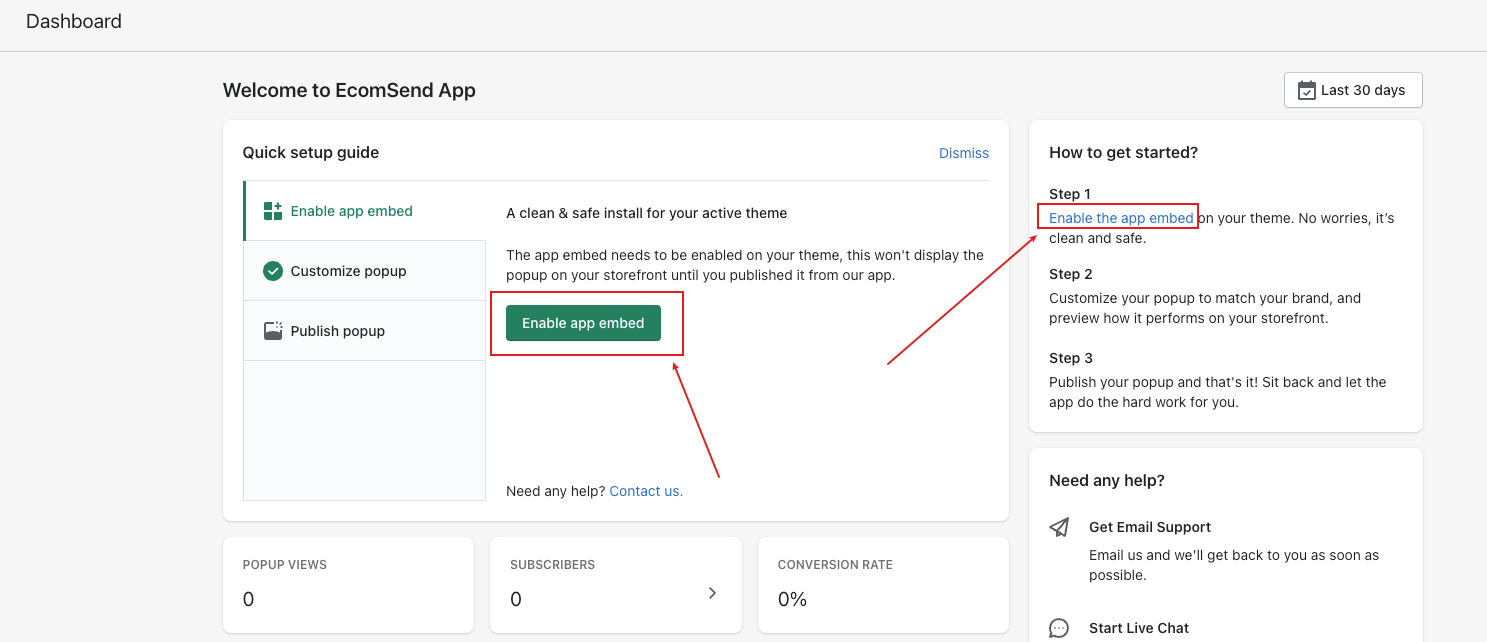Click the 0% conversion rate value

pyautogui.click(x=792, y=599)
